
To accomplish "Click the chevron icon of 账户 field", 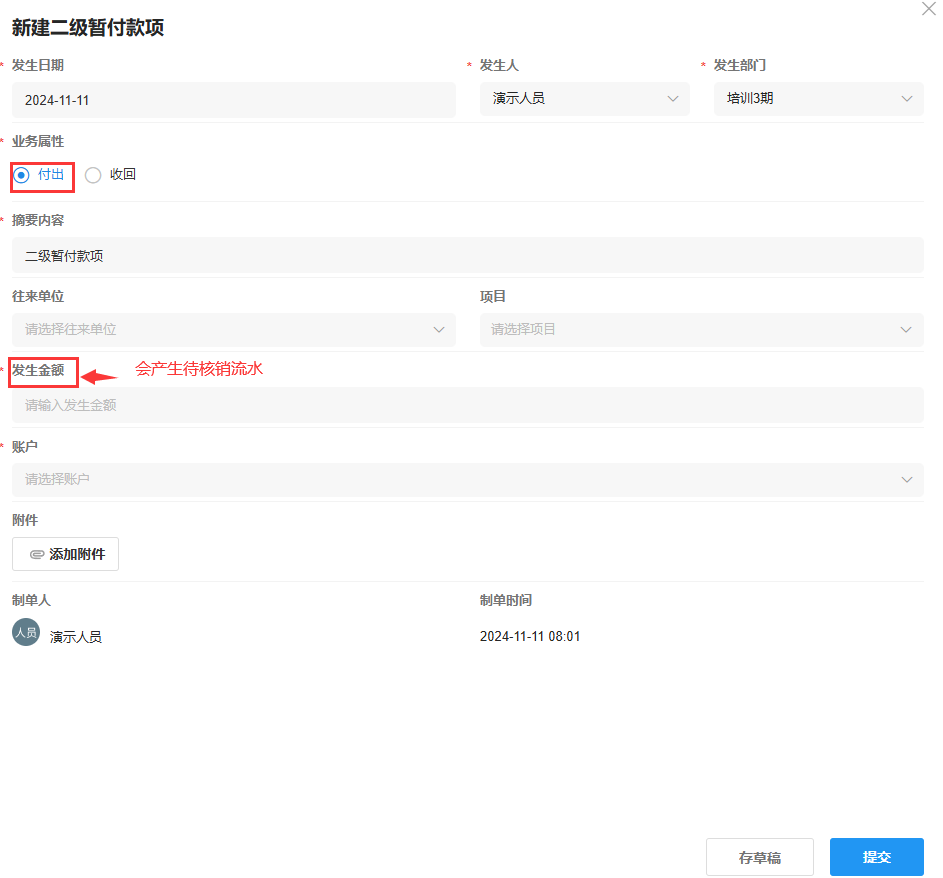I will pos(906,480).
